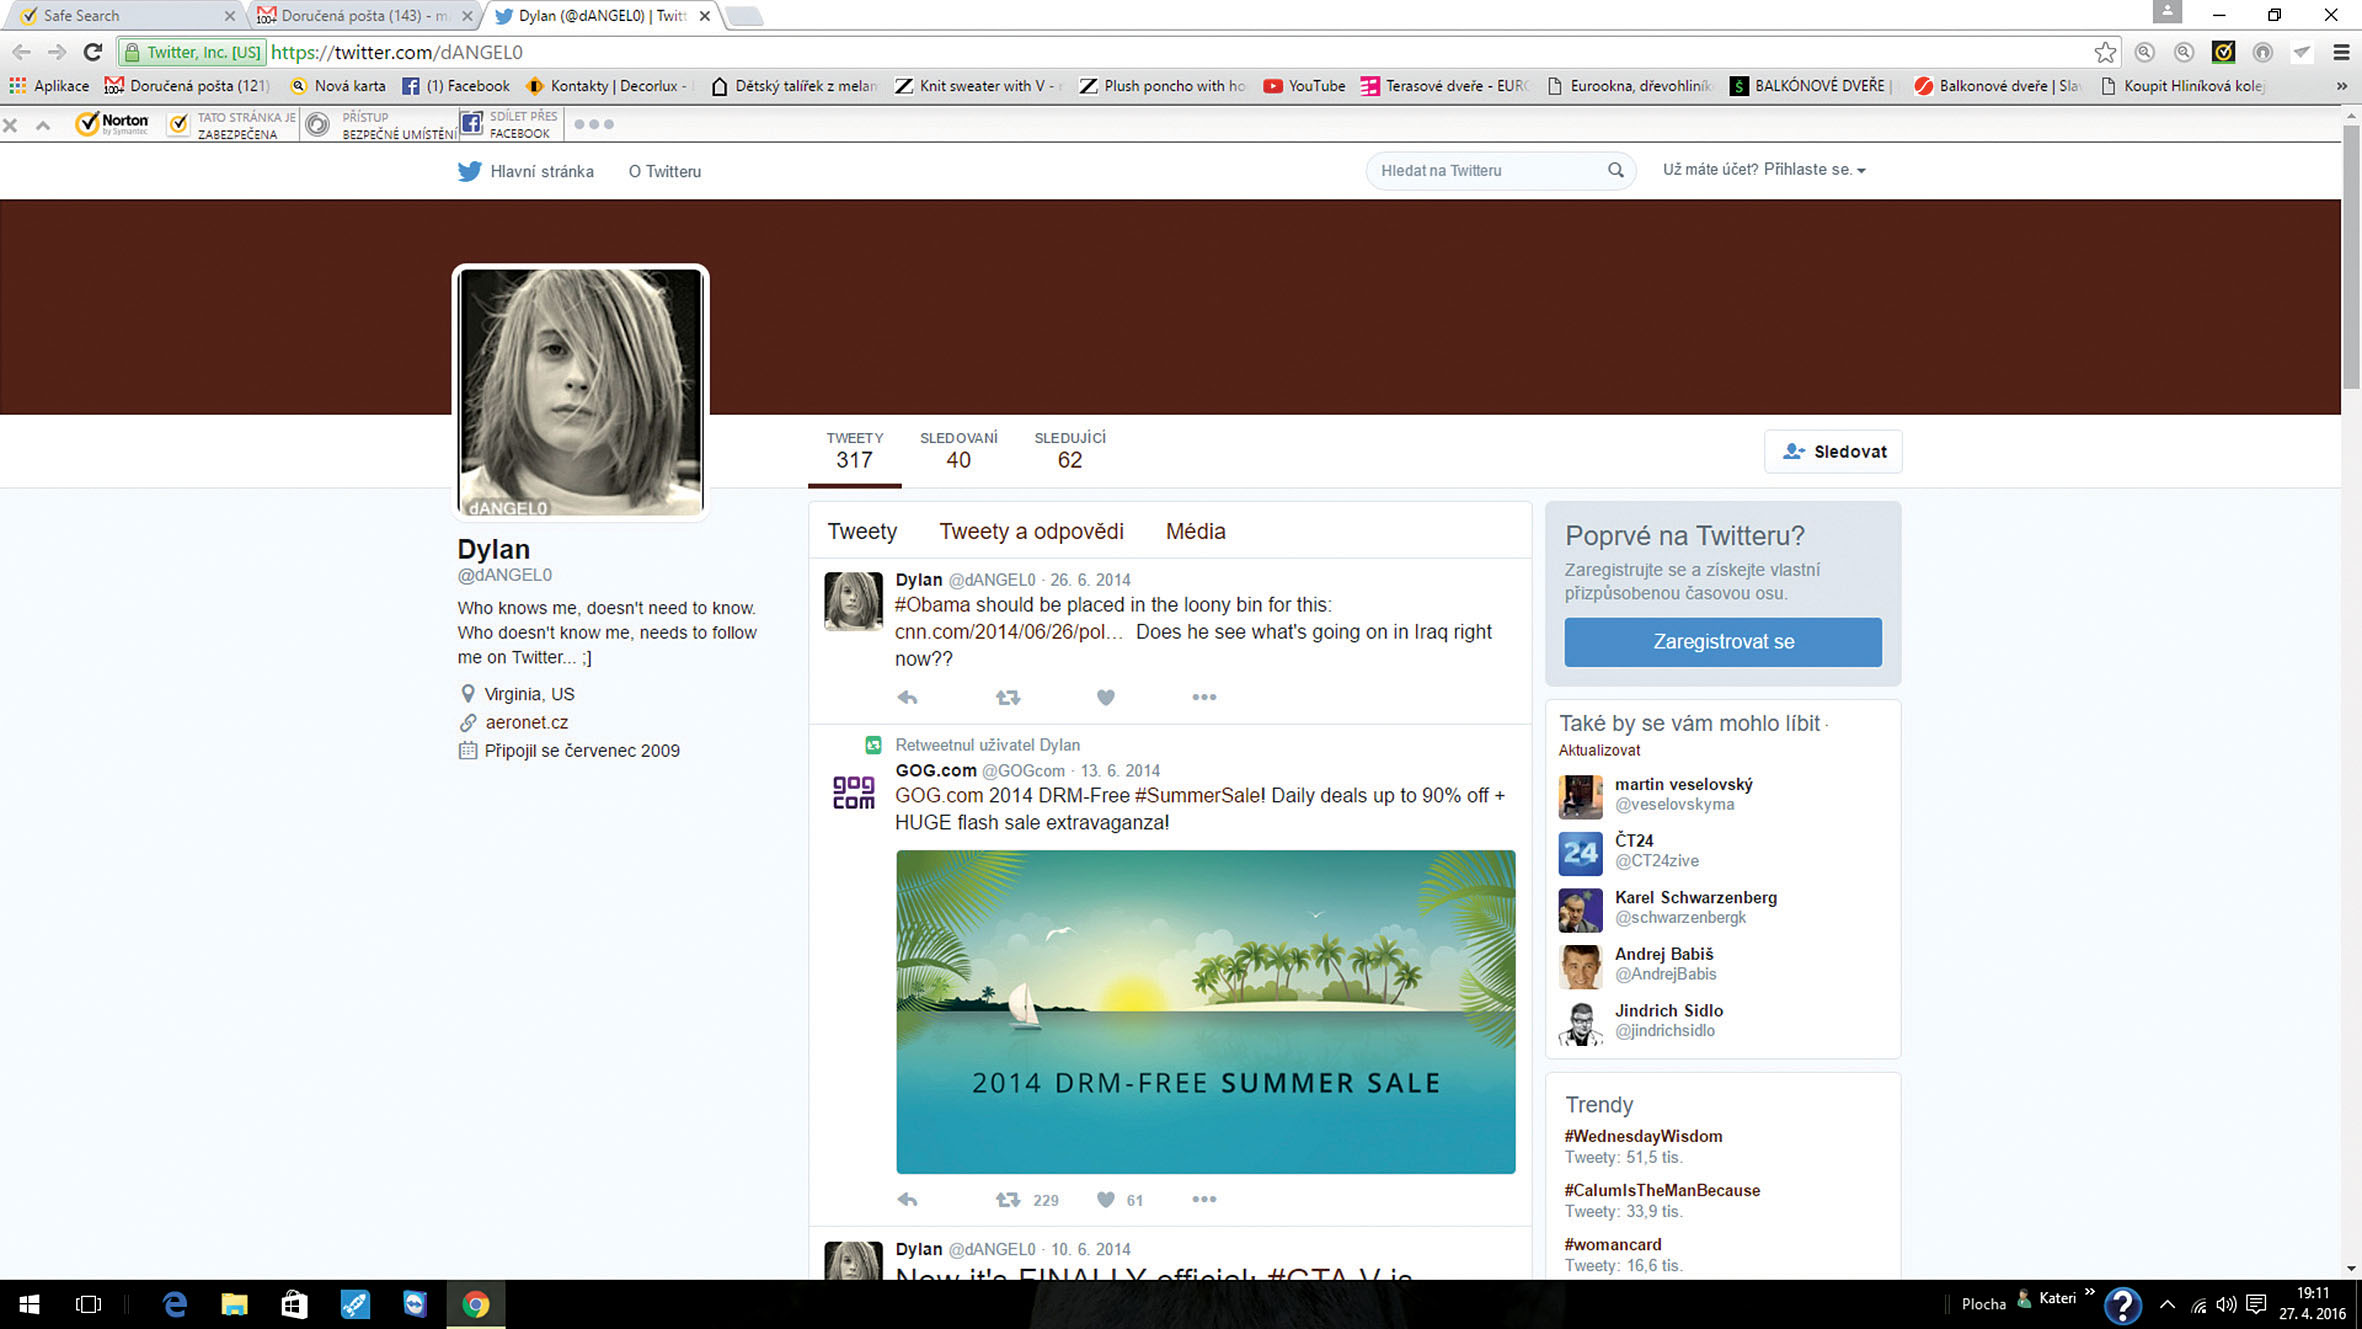Screen dimensions: 2362x1329
Task: Open the cnn.com link in Obama tweet
Action: 1009,632
